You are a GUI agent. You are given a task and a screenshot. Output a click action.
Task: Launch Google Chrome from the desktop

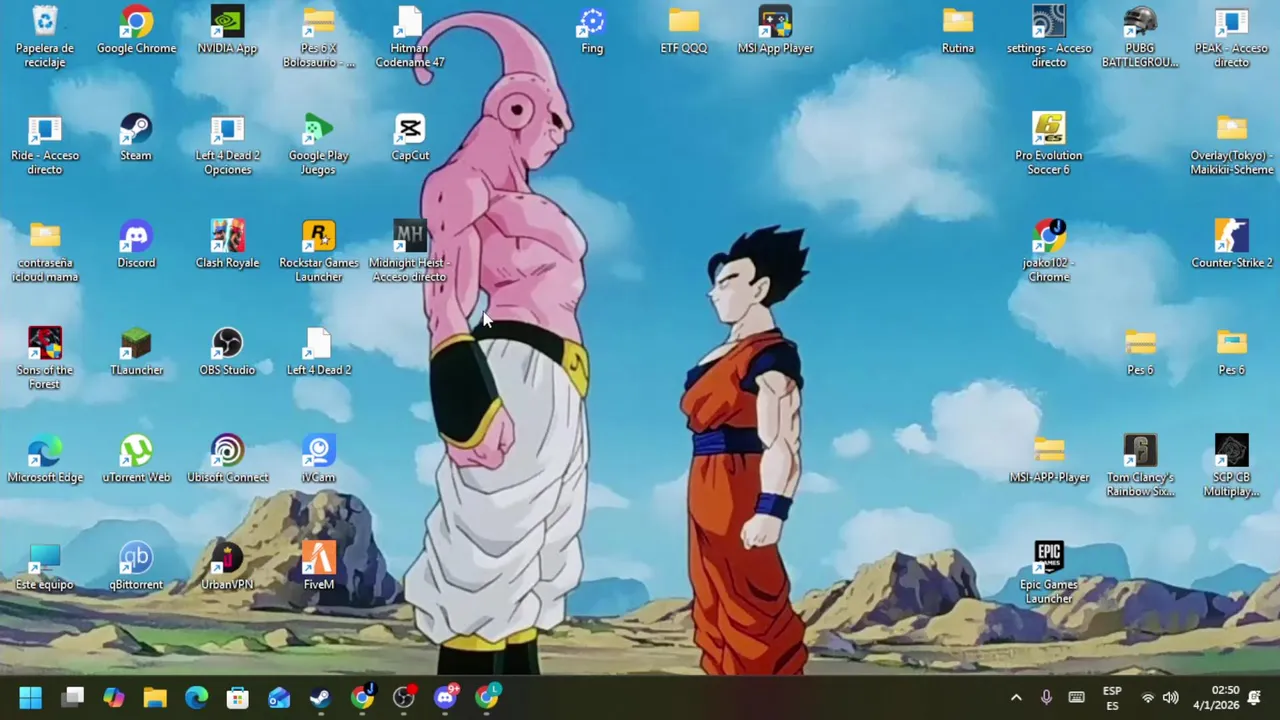(137, 30)
